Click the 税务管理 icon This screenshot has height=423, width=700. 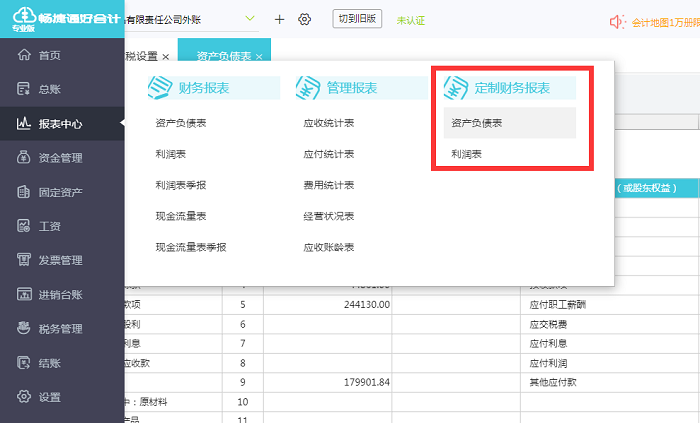[24, 328]
